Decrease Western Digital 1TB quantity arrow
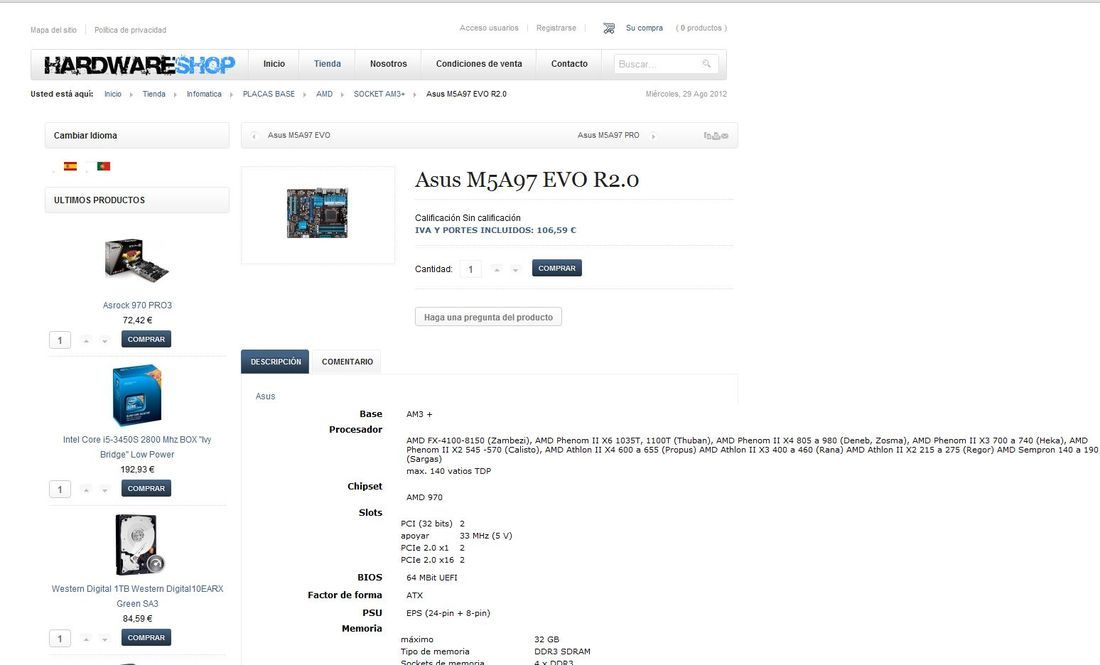The width and height of the screenshot is (1100, 665). (x=105, y=639)
